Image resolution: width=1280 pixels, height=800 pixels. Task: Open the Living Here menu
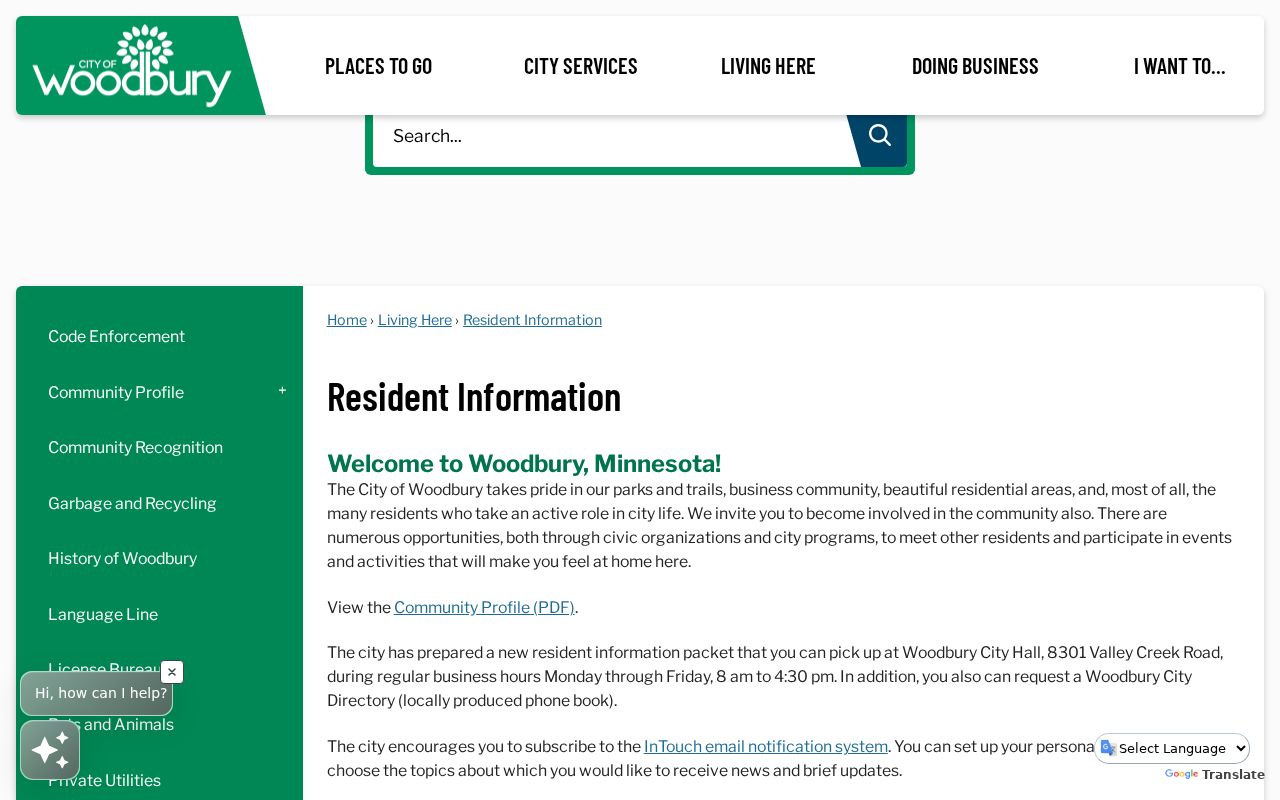[x=768, y=66]
